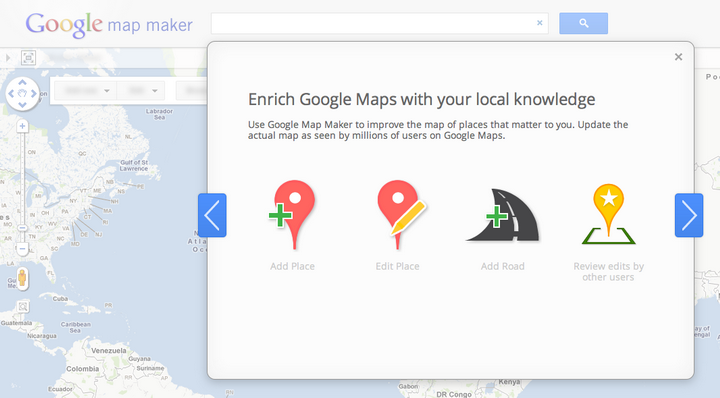Go to previous slide with left blue arrow

[x=212, y=215]
